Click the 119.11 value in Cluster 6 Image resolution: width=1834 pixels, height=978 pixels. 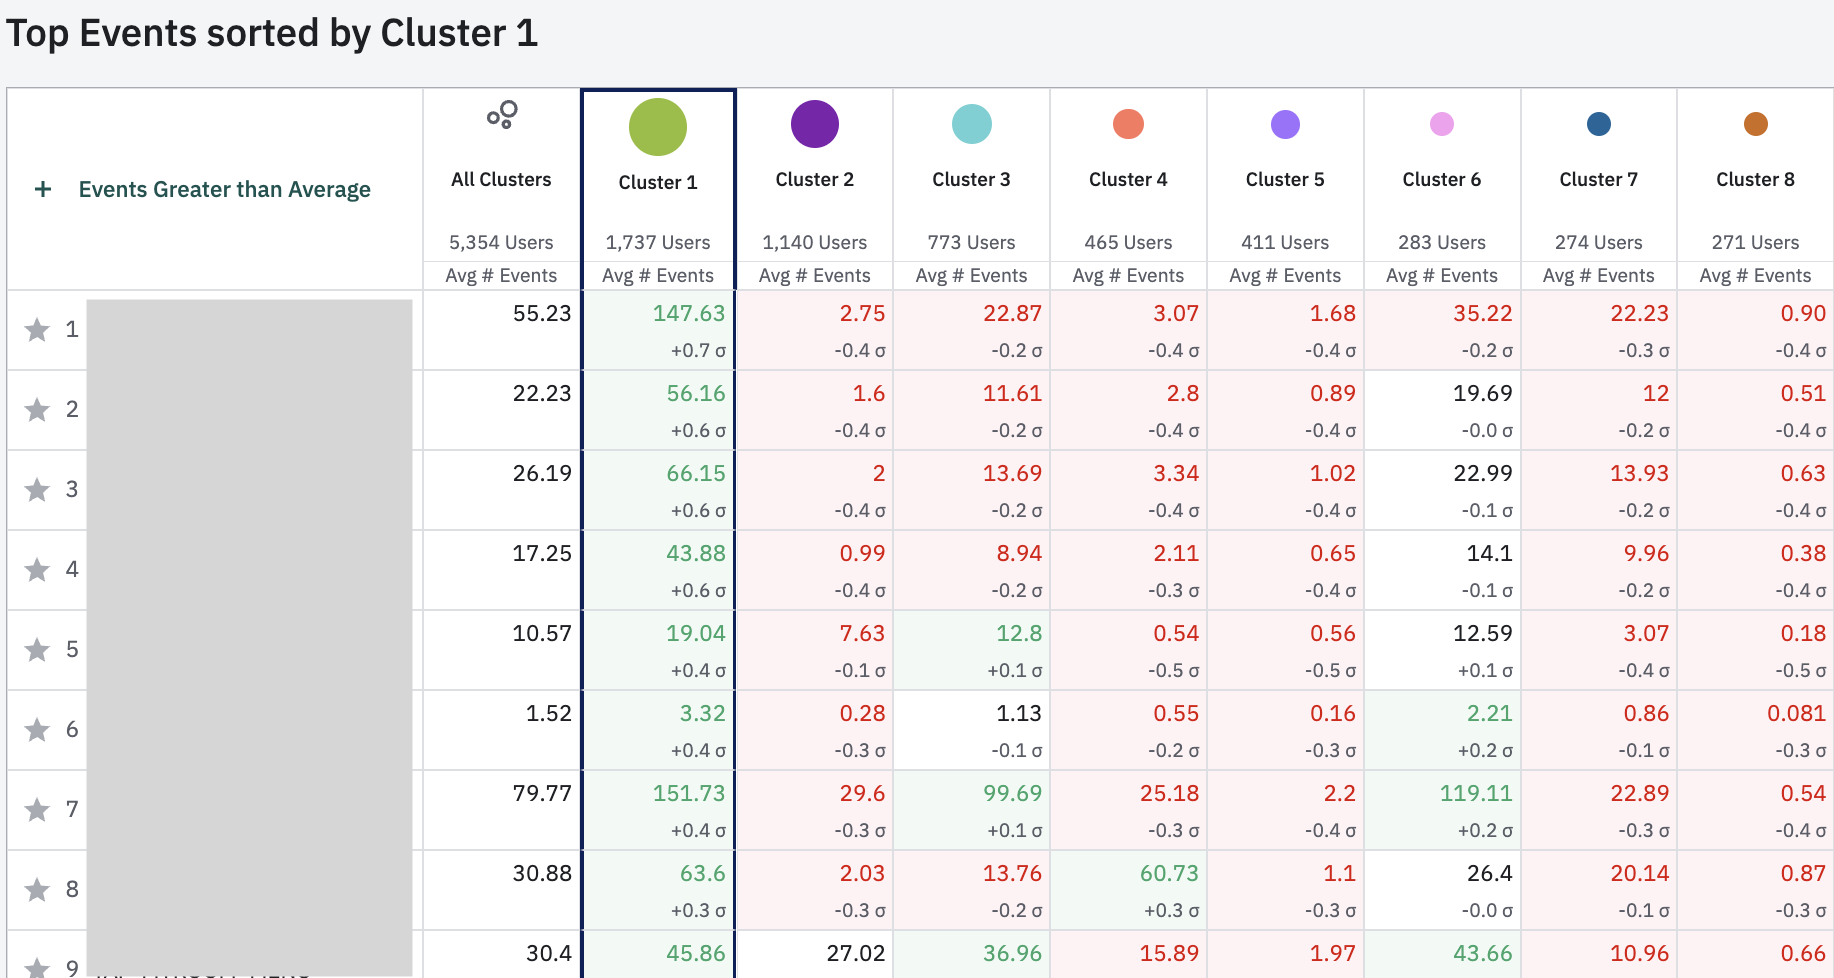click(x=1476, y=794)
